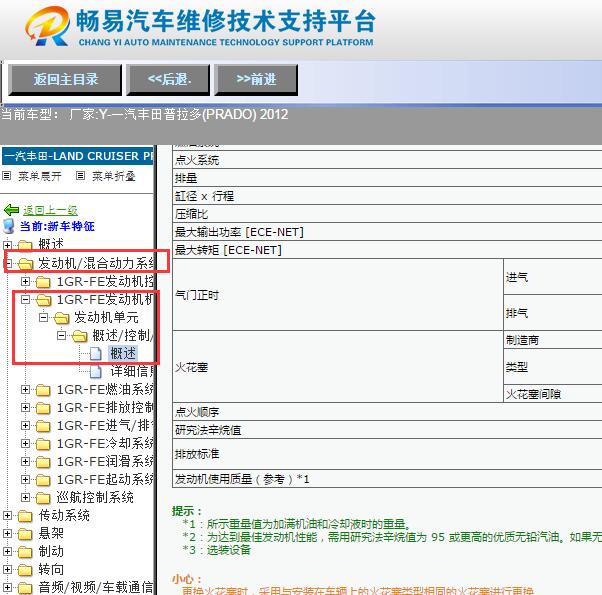
Task: Click the green back arrow icon
Action: tap(12, 210)
